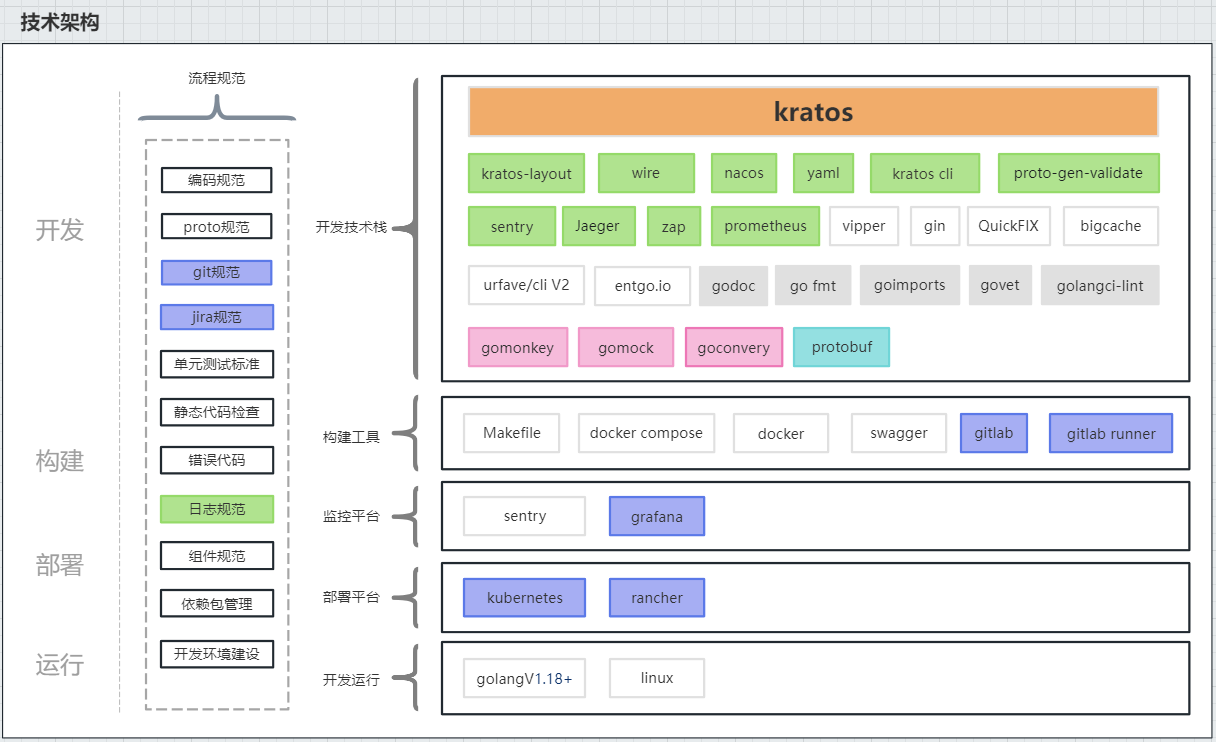Viewport: 1216px width, 742px height.
Task: Select the purple git规范 item
Action: click(x=216, y=272)
